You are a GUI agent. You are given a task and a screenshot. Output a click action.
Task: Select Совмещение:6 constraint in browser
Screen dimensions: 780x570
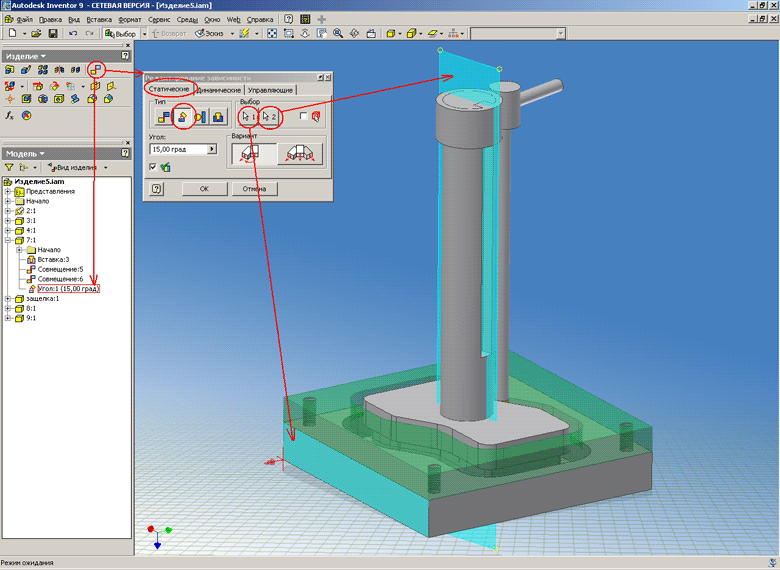(60, 279)
